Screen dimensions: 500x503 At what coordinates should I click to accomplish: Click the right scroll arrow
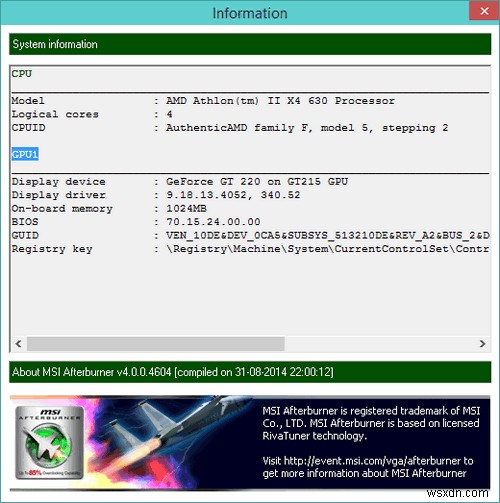tap(482, 343)
